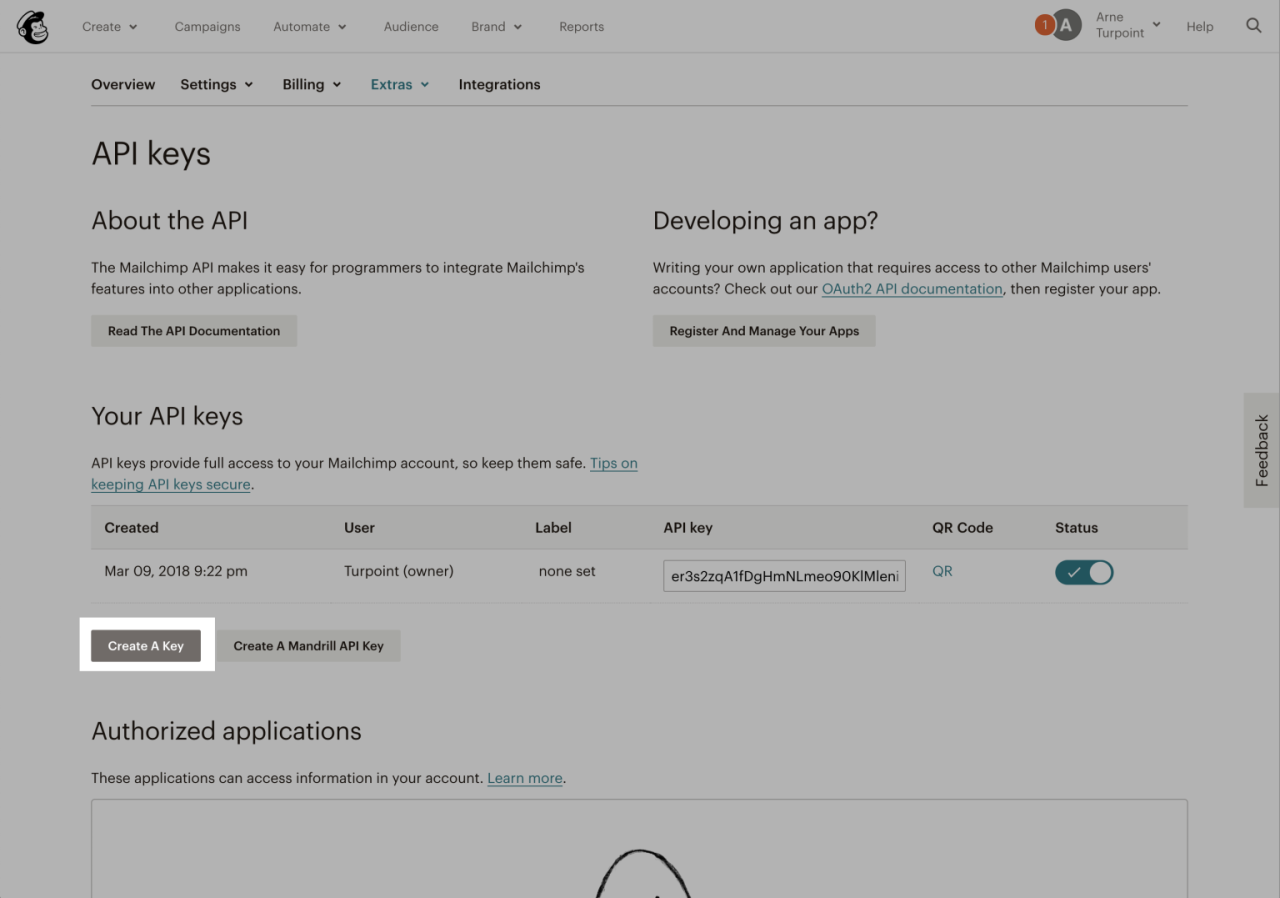
Task: Expand the Billing submenu
Action: point(312,85)
